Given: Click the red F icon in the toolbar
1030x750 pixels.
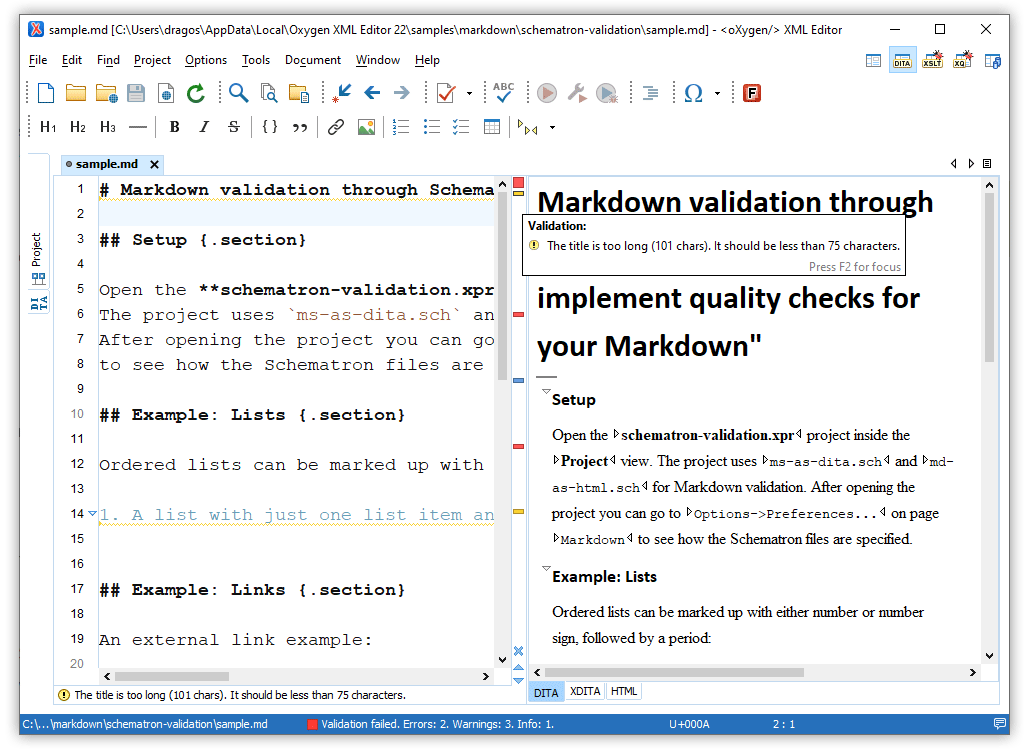Looking at the screenshot, I should tap(752, 93).
